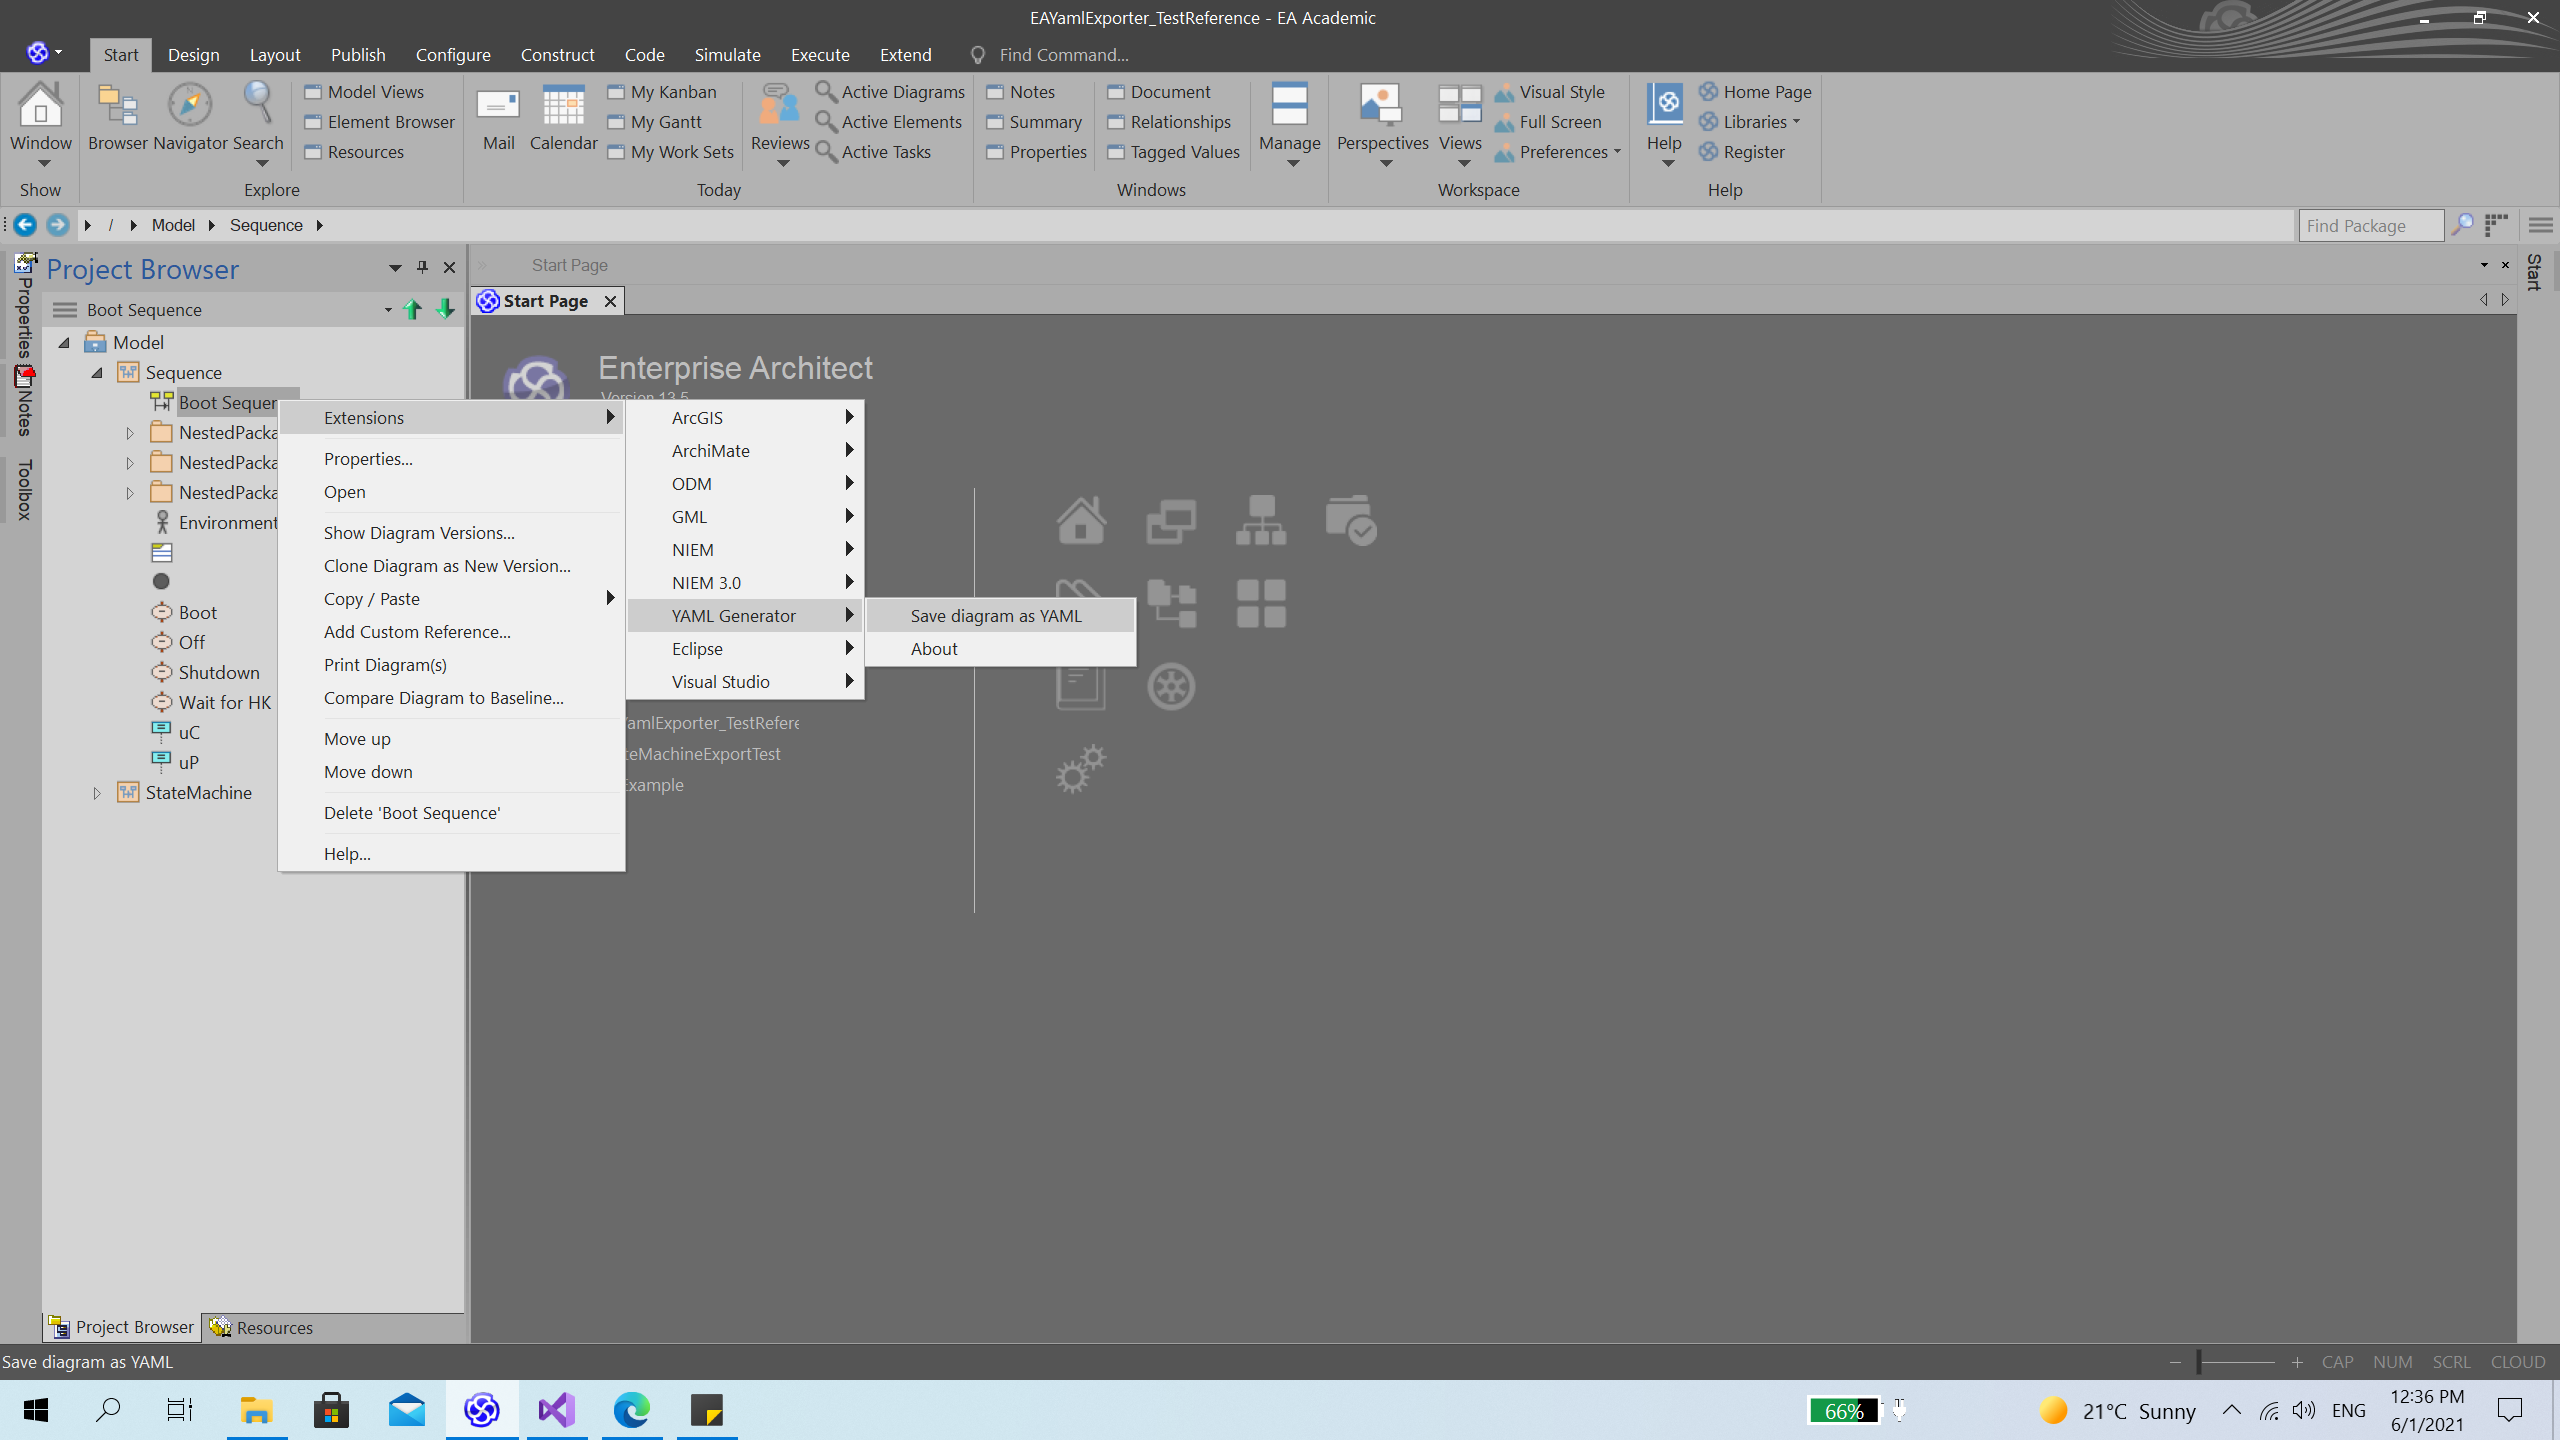The height and width of the screenshot is (1440, 2560).
Task: Expand the StateMachine package node
Action: point(97,793)
